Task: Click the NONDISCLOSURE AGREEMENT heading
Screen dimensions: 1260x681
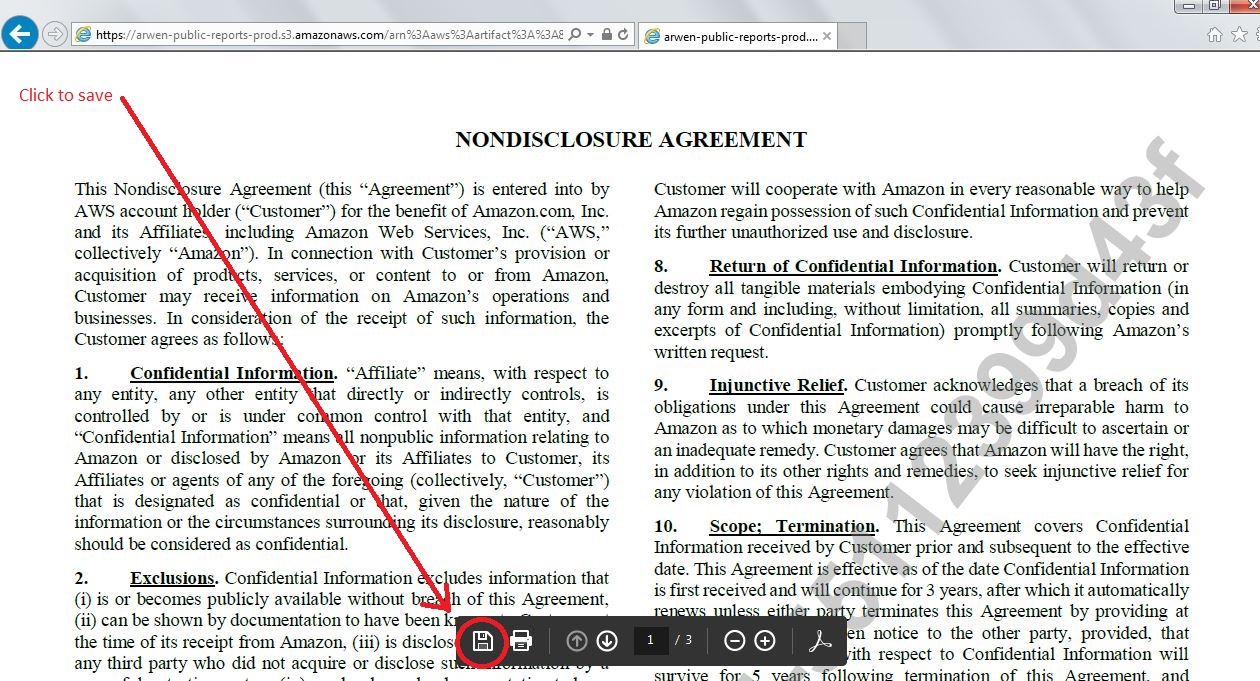Action: (x=631, y=140)
